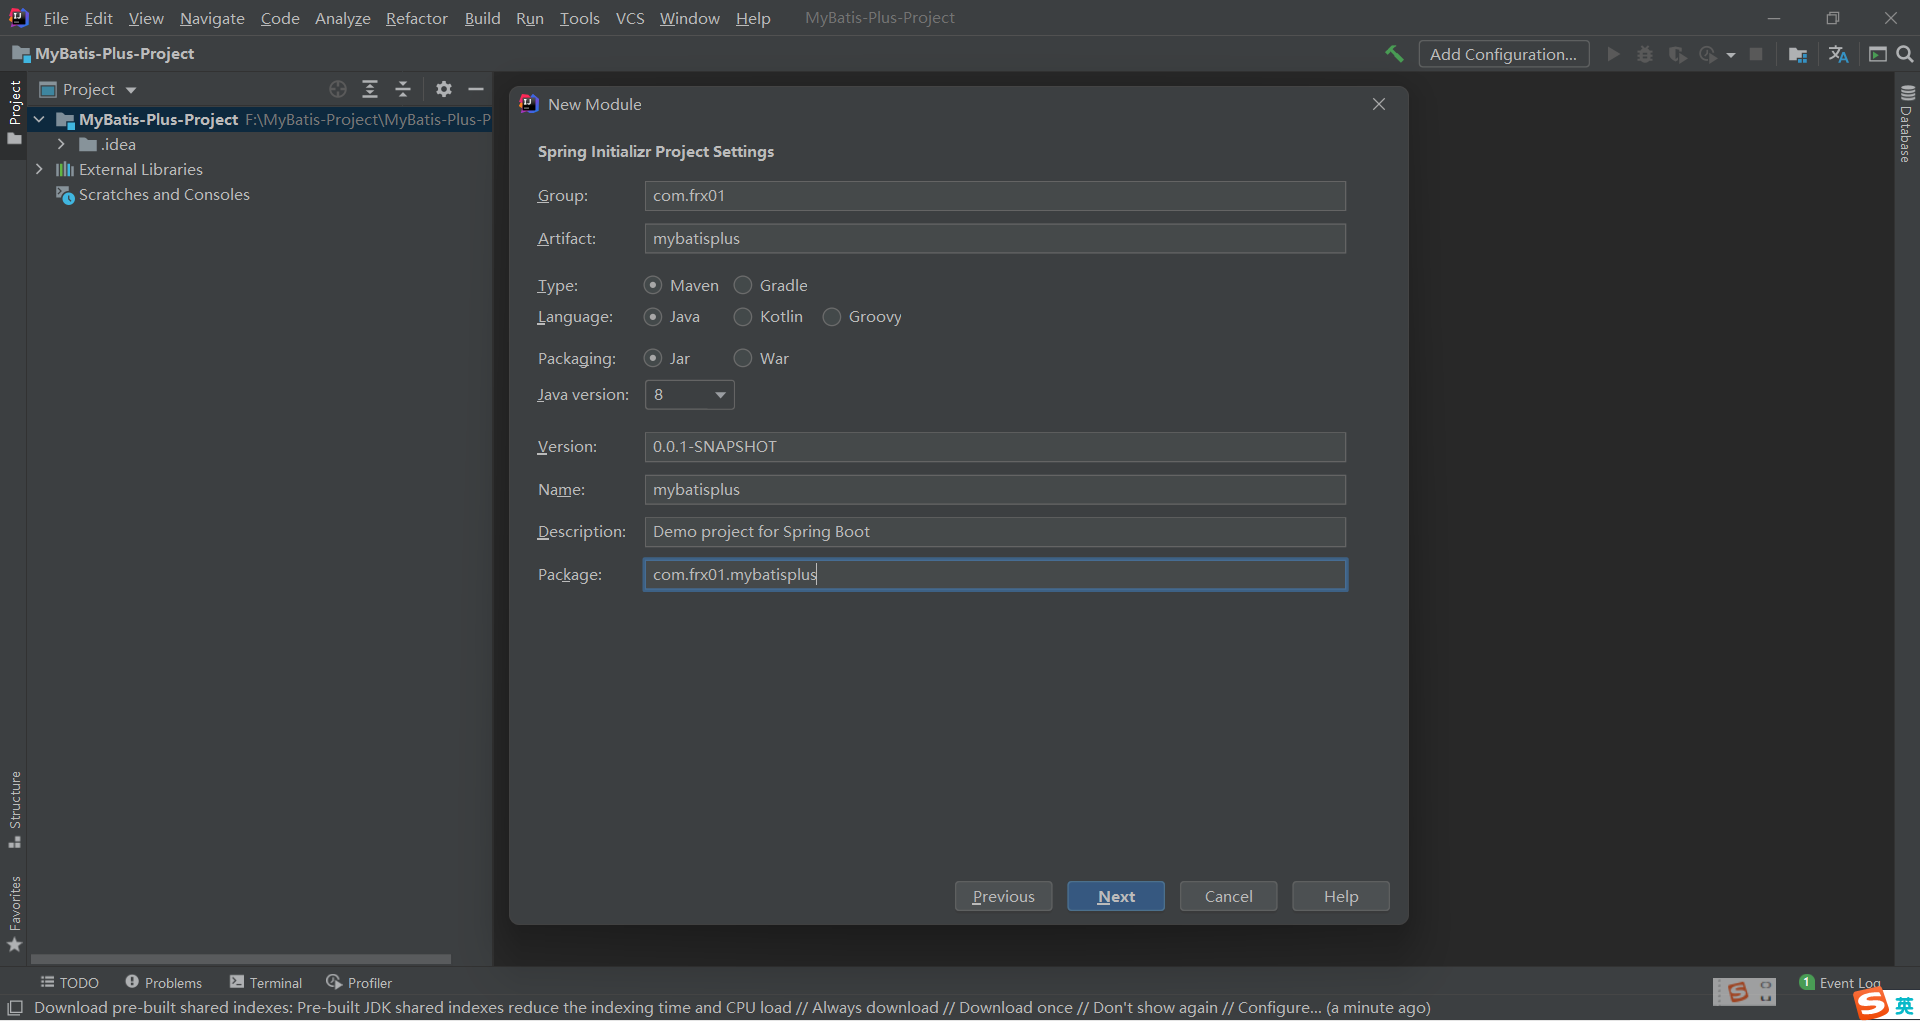This screenshot has width=1920, height=1021.
Task: Click the Package input field
Action: (995, 575)
